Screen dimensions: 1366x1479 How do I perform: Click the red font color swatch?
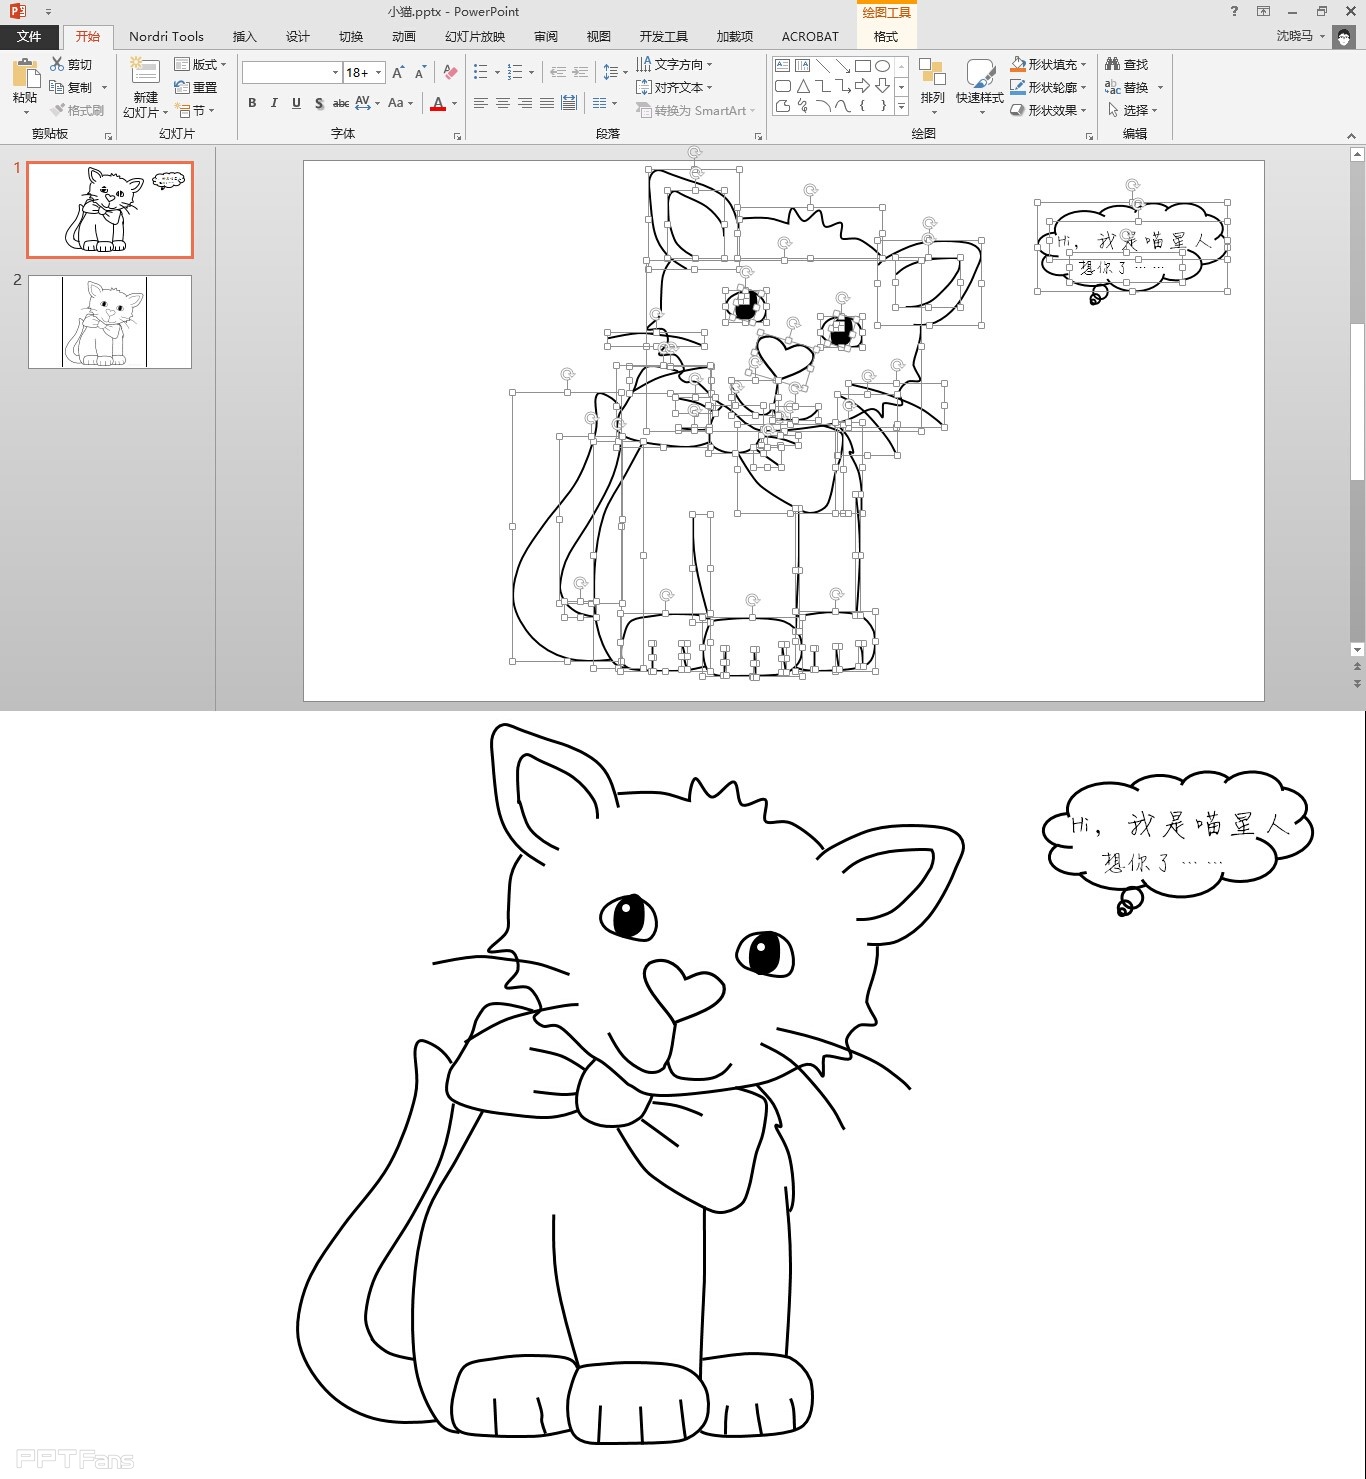438,104
